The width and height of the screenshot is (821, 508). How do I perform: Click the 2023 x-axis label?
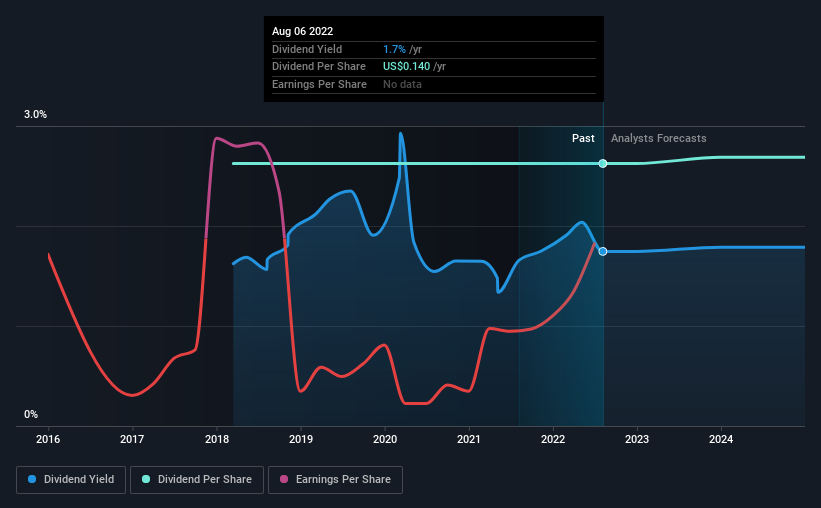click(637, 439)
